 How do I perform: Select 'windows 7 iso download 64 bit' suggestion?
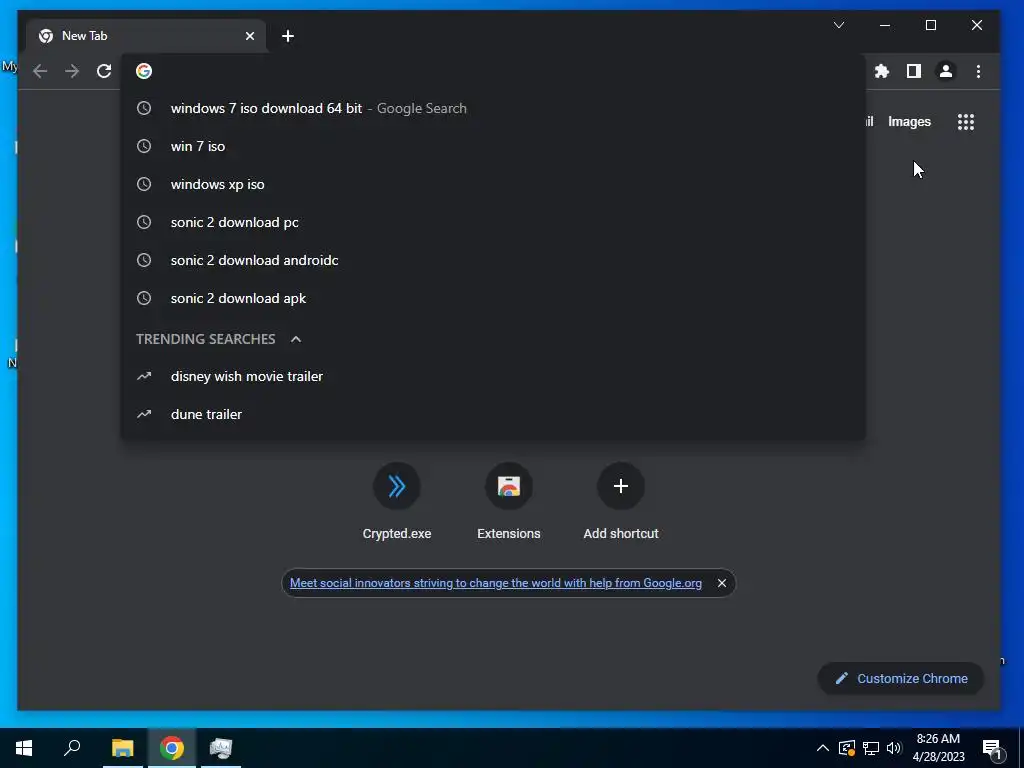pyautogui.click(x=493, y=108)
